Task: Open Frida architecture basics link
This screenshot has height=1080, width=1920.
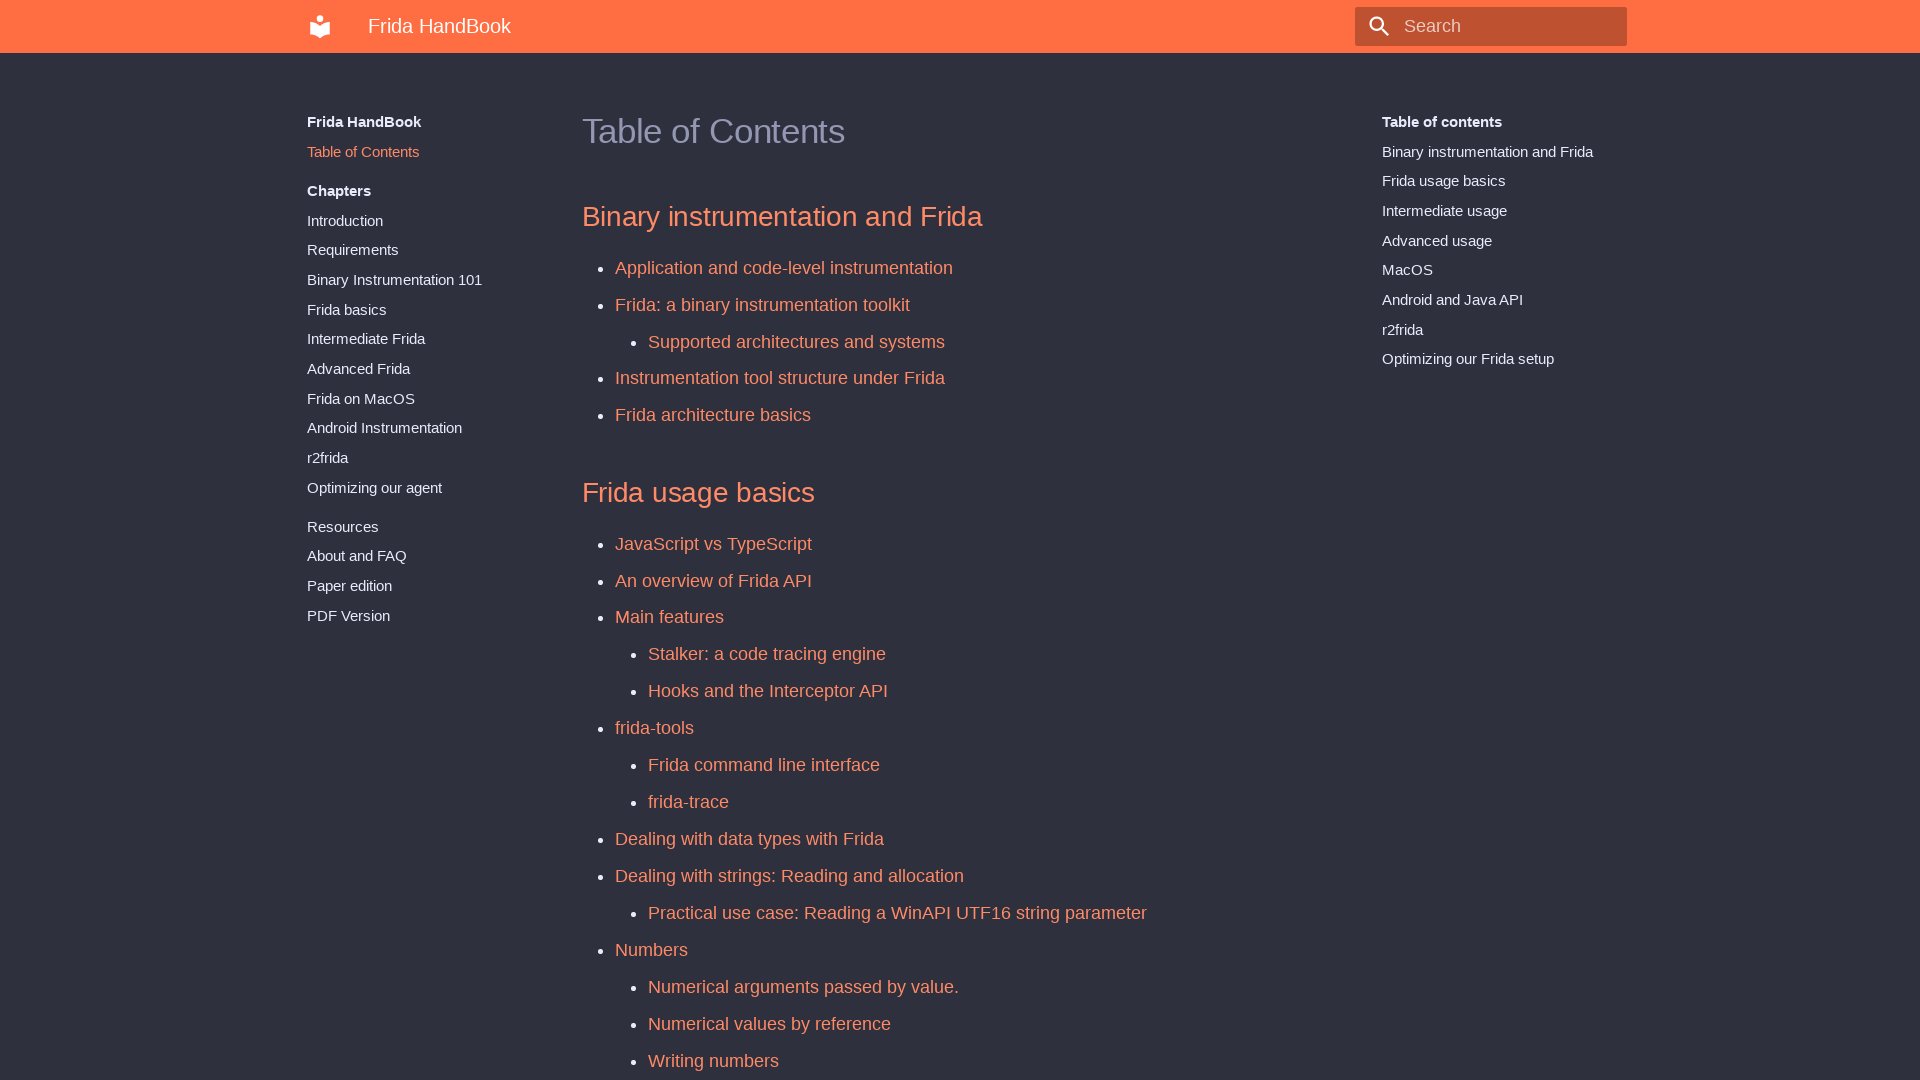Action: click(713, 415)
